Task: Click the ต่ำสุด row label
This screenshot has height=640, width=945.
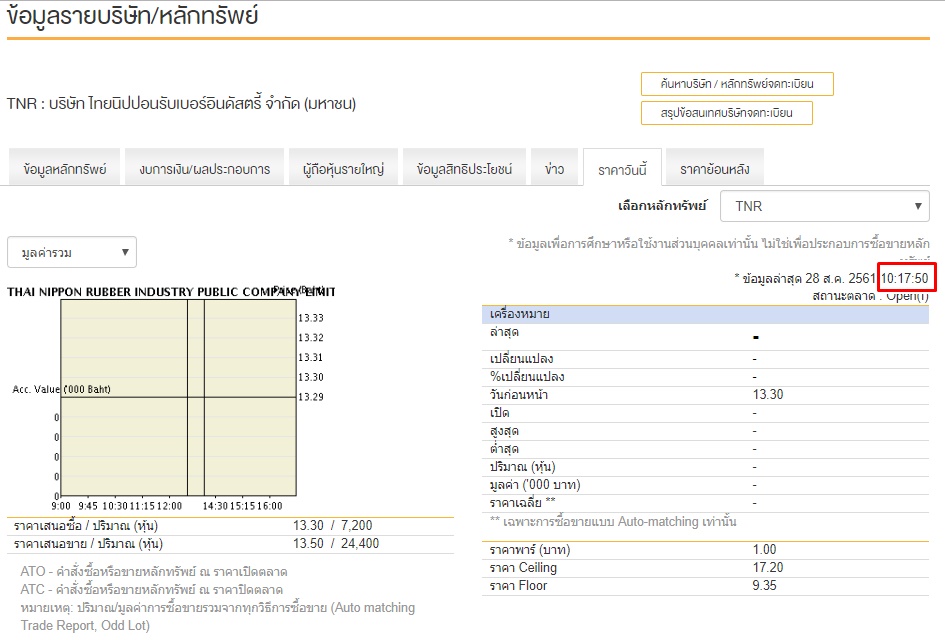Action: (x=504, y=449)
